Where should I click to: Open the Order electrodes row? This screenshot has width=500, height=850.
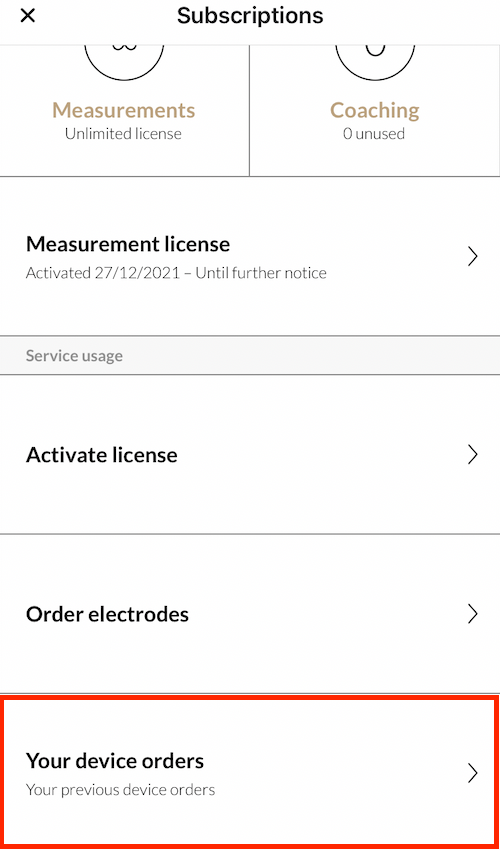coord(250,614)
